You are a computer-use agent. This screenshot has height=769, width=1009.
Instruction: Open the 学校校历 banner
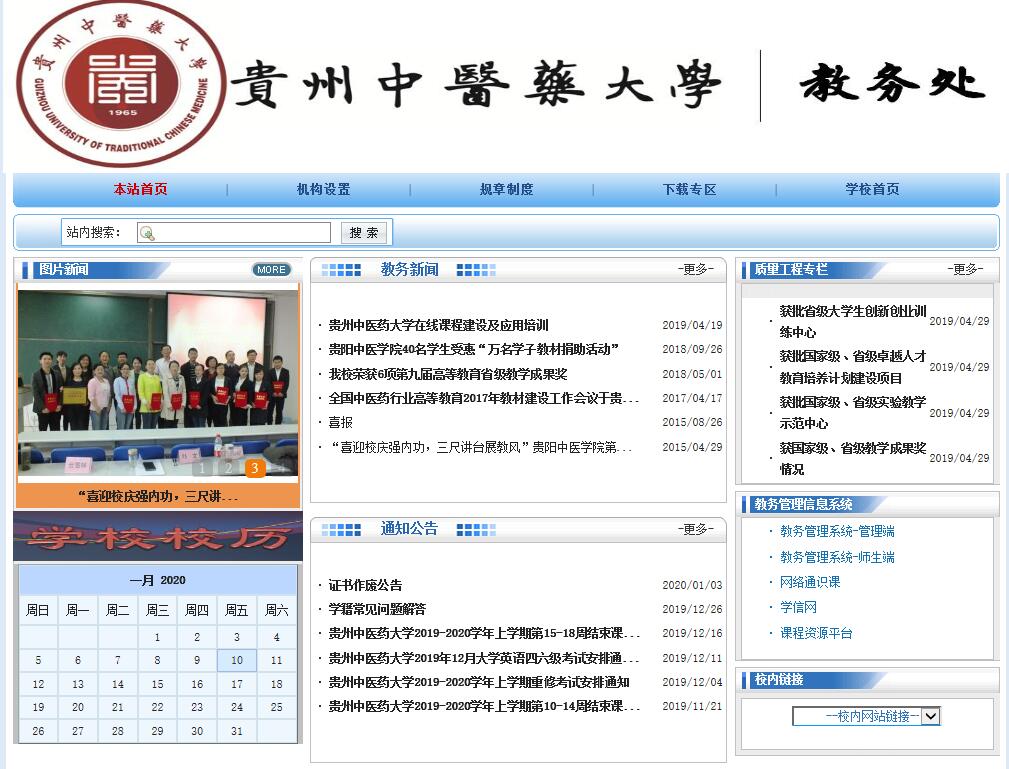[x=158, y=537]
